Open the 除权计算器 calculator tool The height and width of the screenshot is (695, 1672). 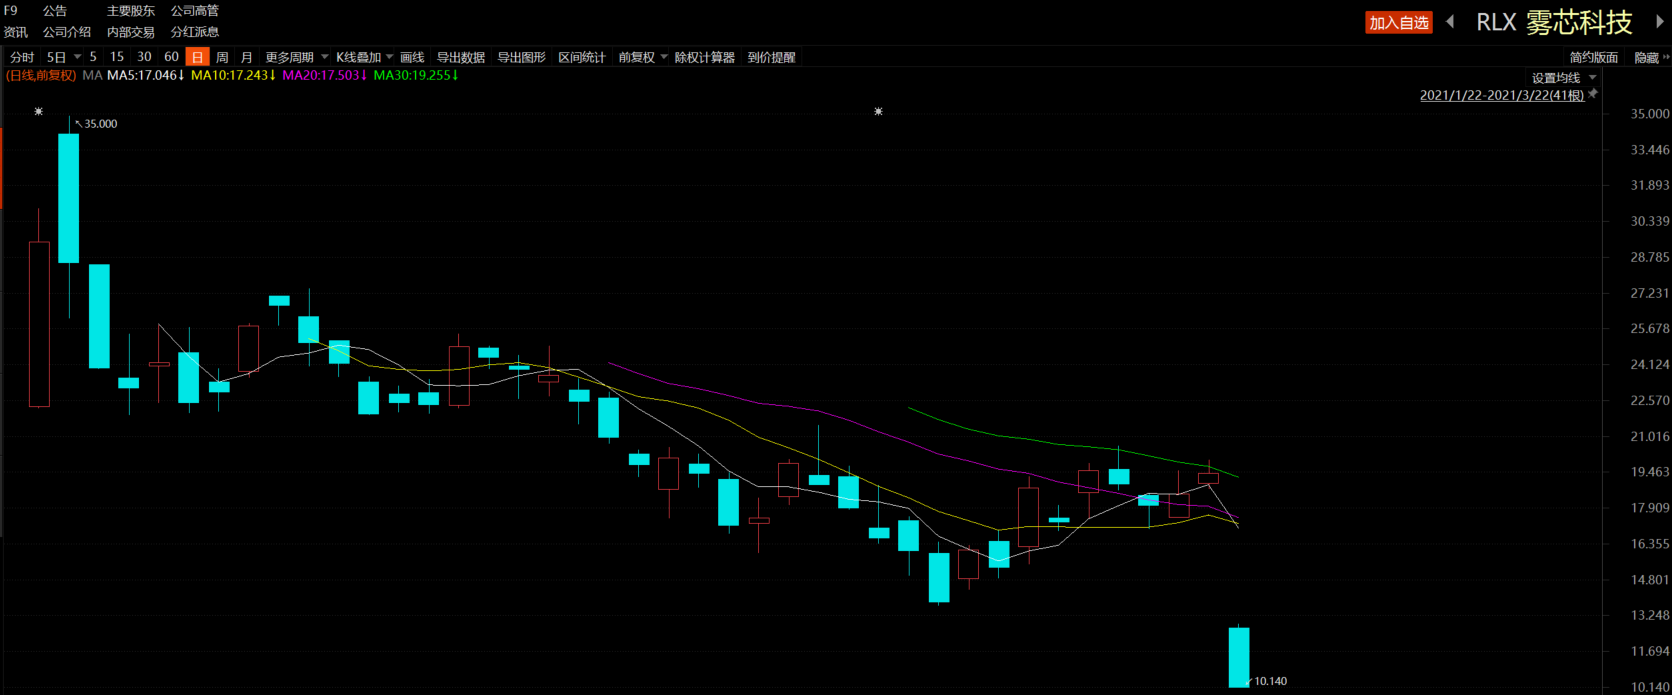(704, 58)
